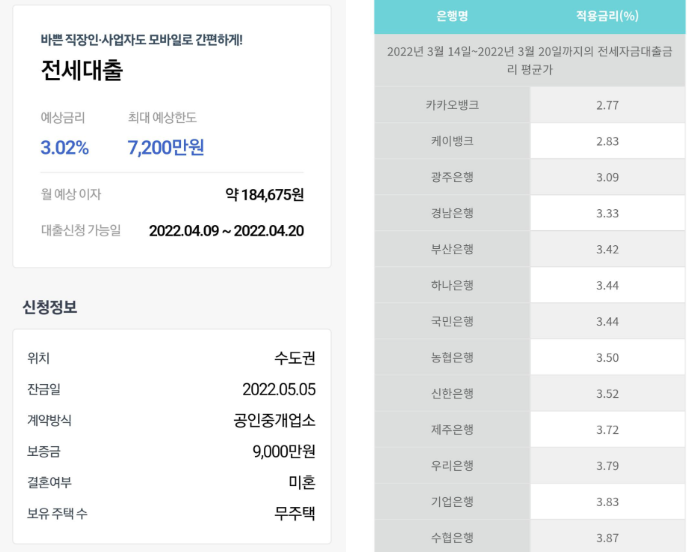Viewport: 687px width, 553px height.
Task: Click the 위치 row label
Action: (39, 358)
